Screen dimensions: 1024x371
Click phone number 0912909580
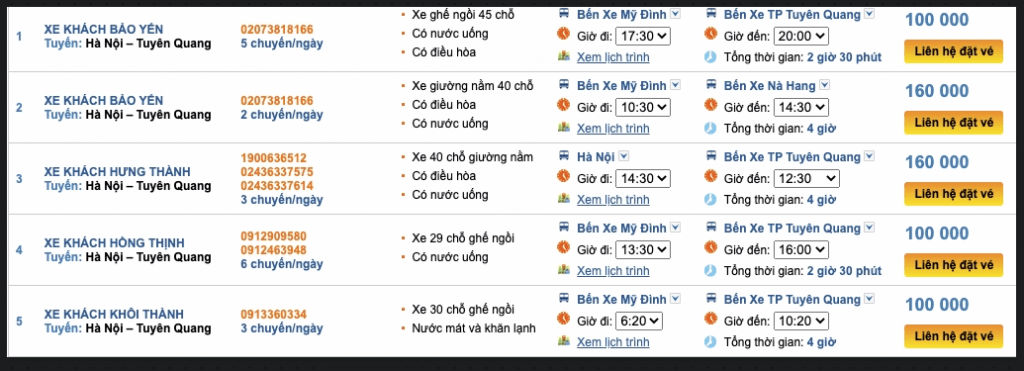pos(274,236)
